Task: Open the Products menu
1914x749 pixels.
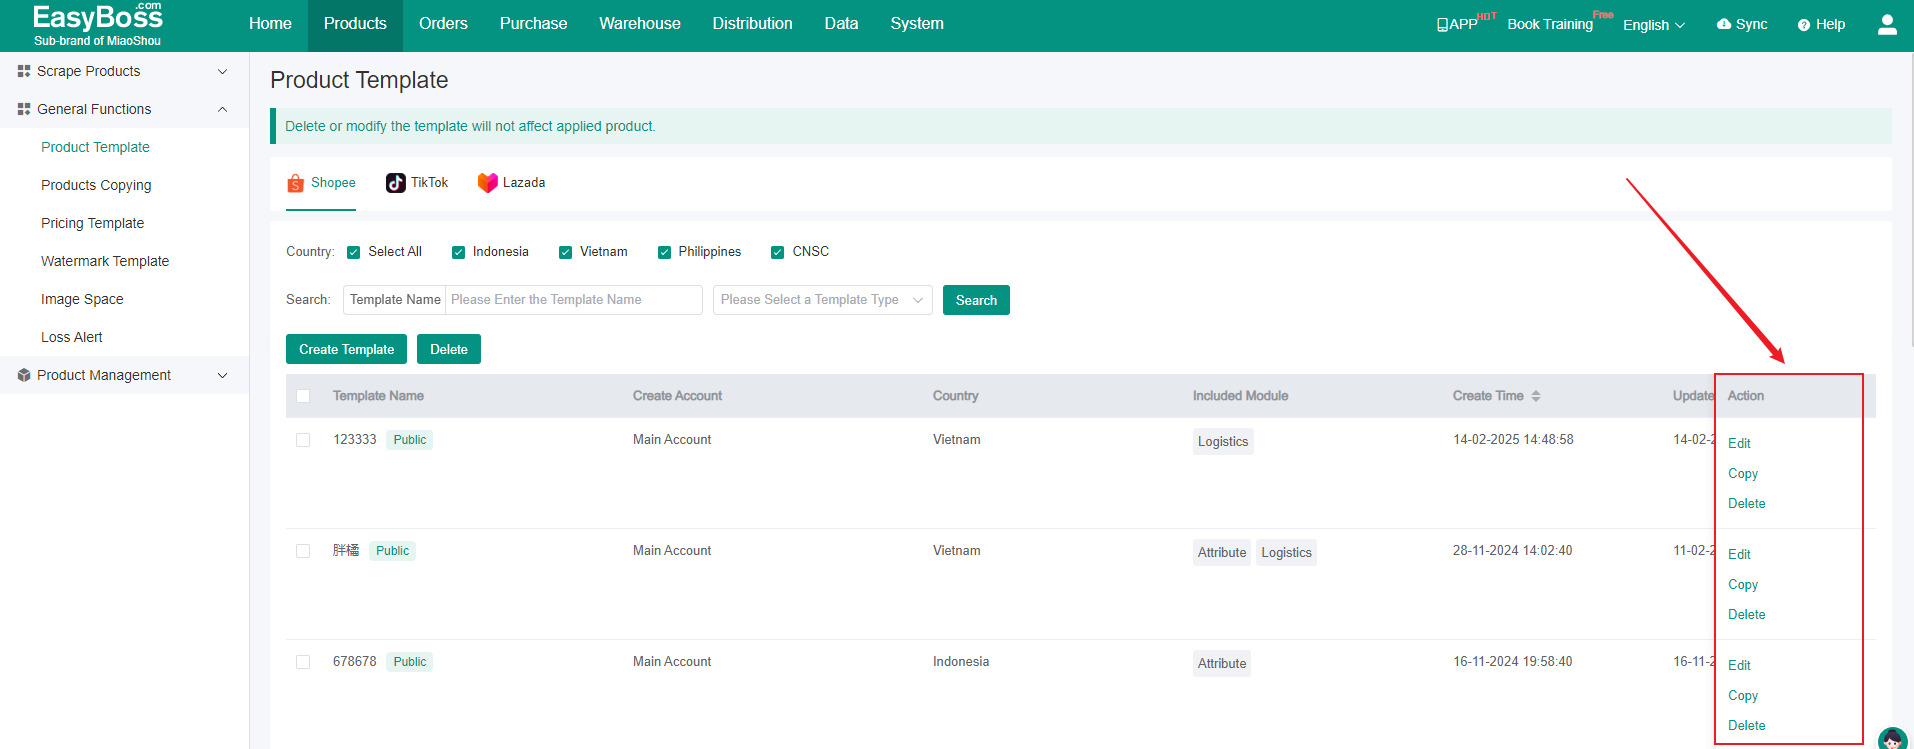Action: 355,24
